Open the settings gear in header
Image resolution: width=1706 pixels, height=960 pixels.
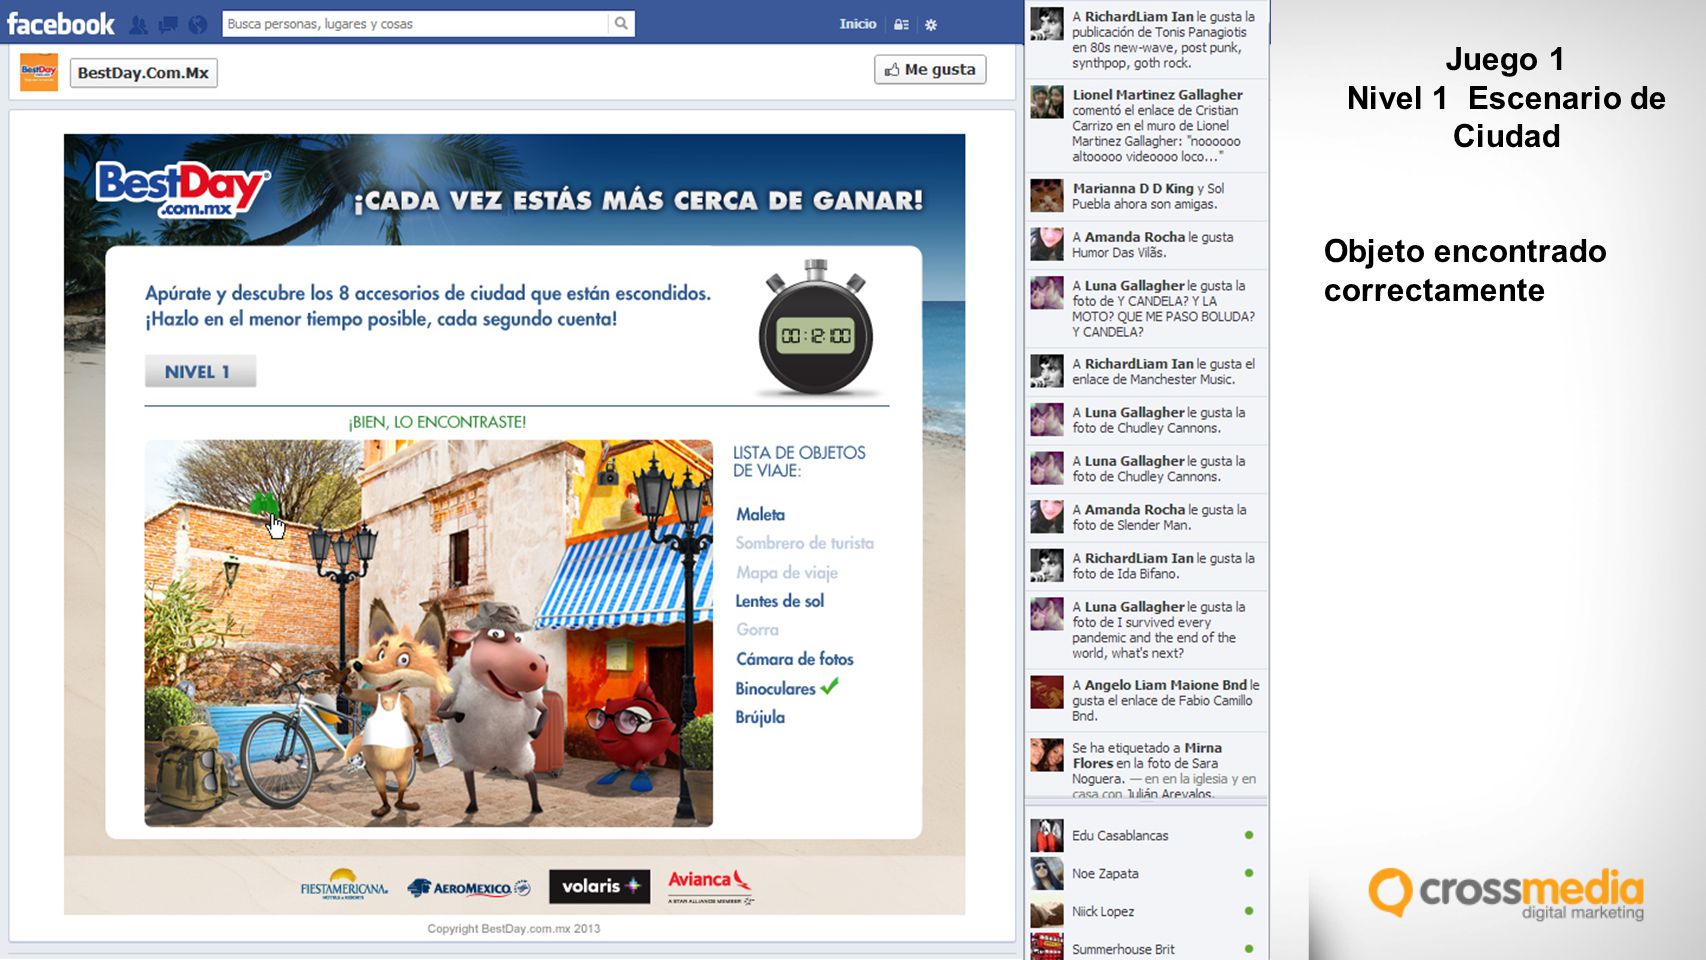931,24
